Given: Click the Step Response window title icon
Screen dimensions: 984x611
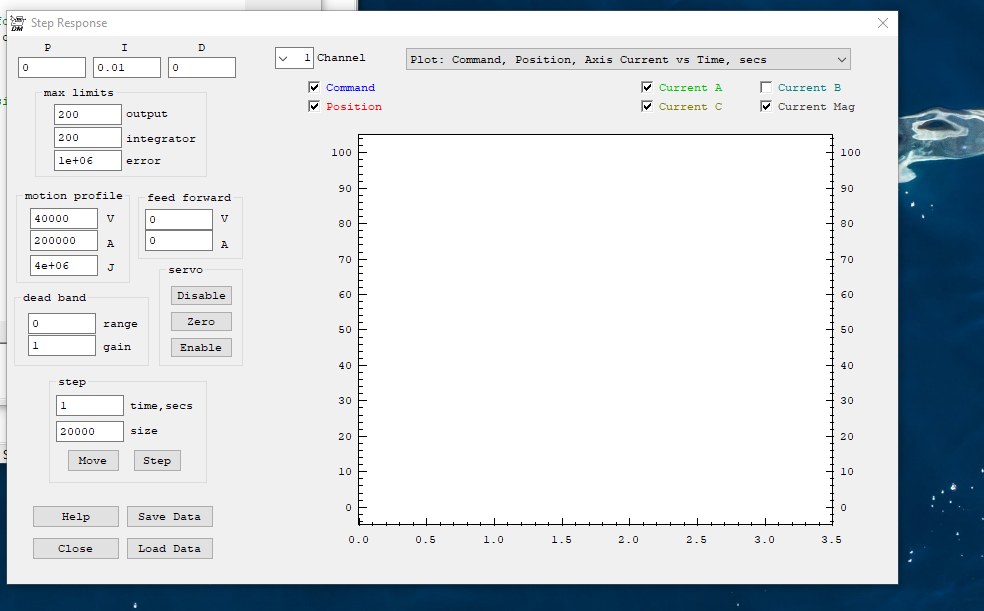Looking at the screenshot, I should (17, 23).
